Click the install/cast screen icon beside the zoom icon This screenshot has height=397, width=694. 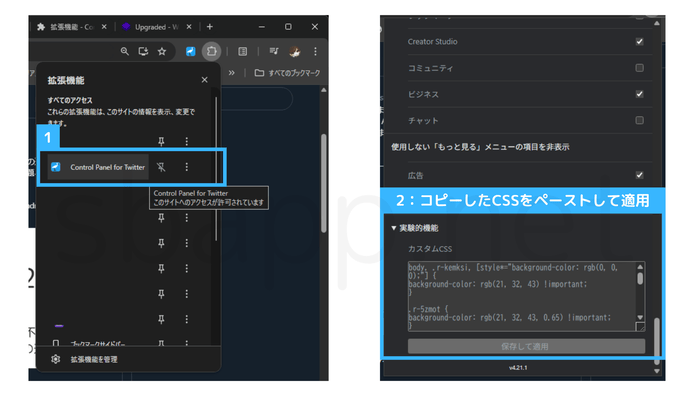[x=143, y=52]
